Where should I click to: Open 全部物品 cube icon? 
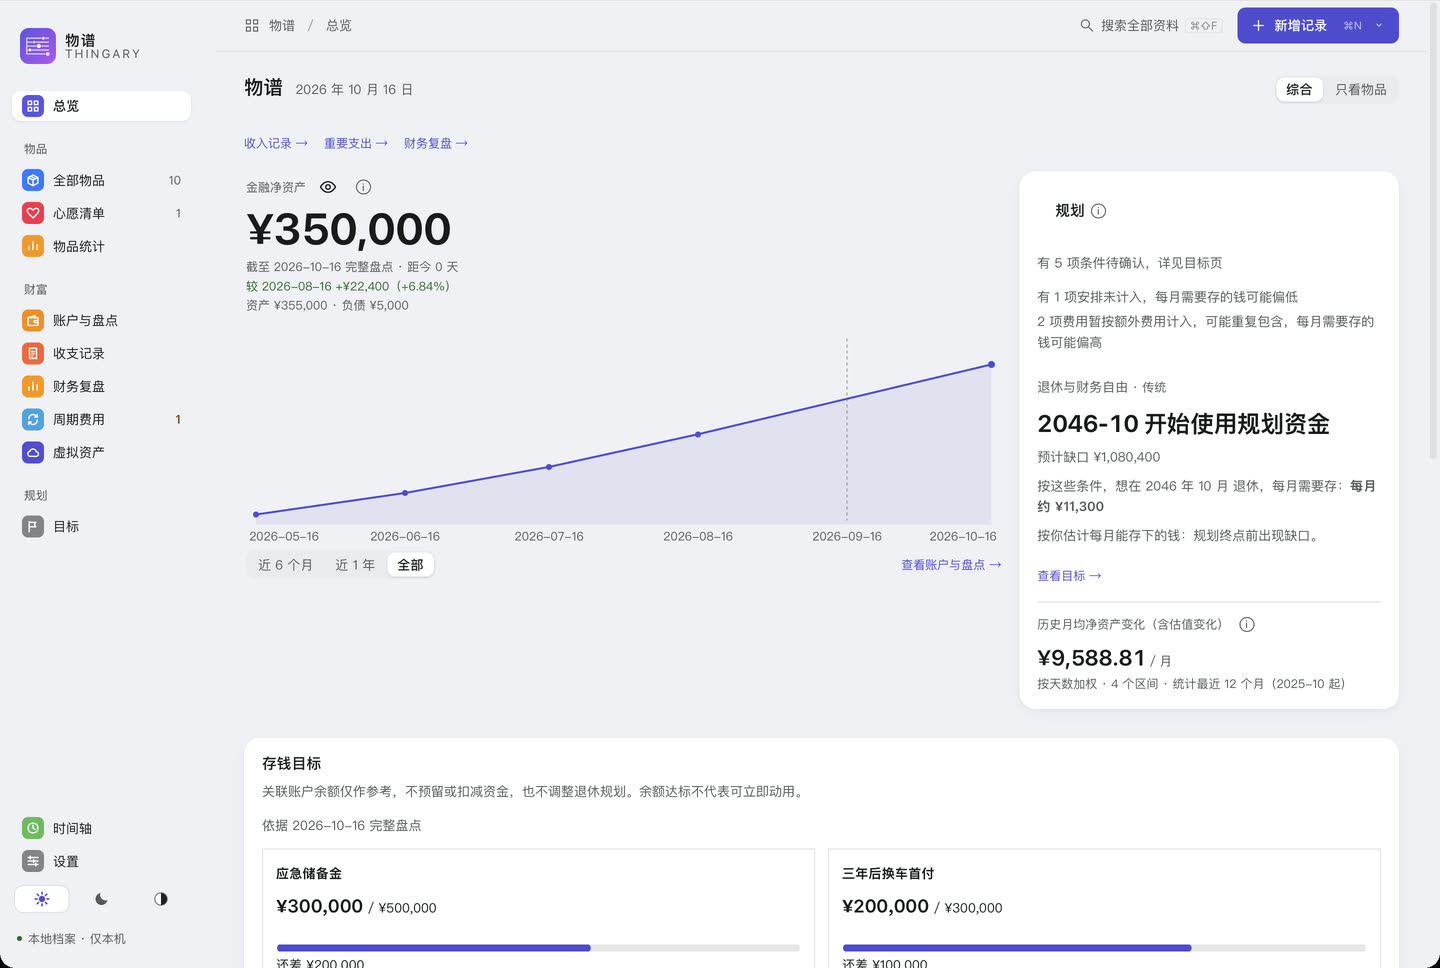click(x=33, y=181)
